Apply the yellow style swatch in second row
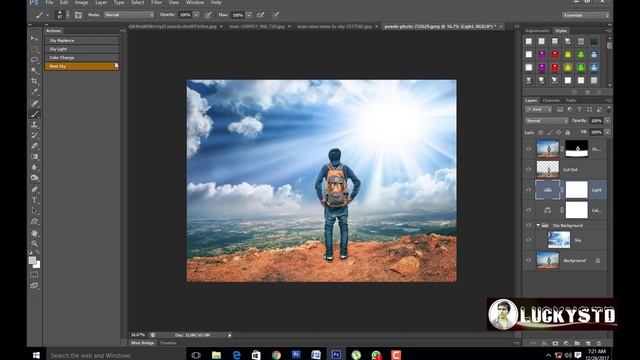640x360 pixels. point(568,55)
